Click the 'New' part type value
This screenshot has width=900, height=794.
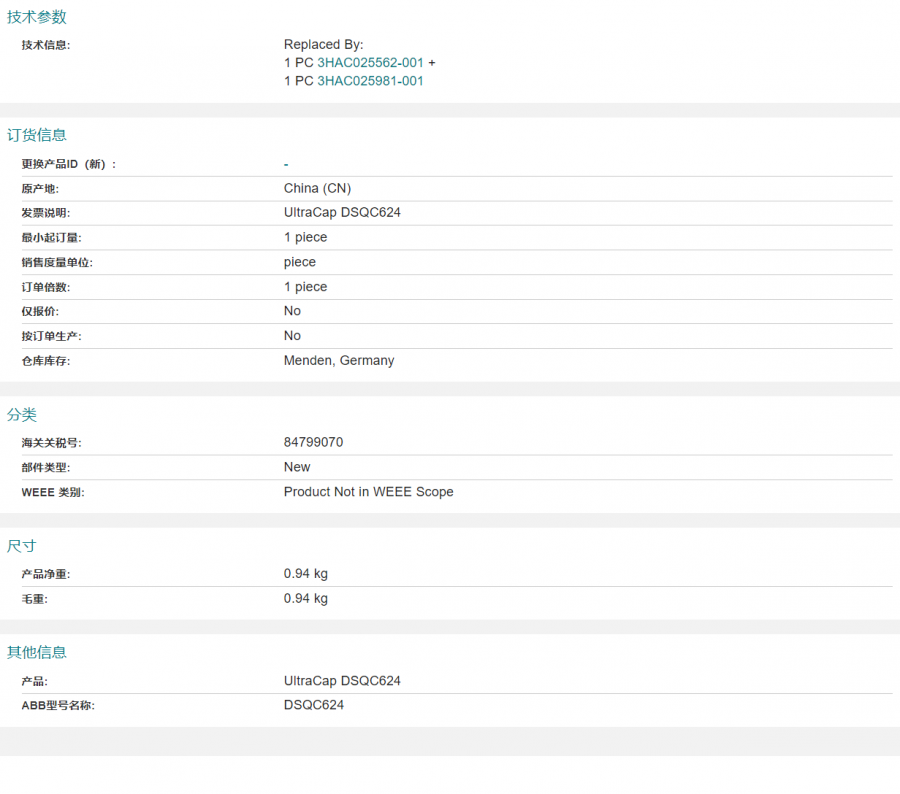297,467
